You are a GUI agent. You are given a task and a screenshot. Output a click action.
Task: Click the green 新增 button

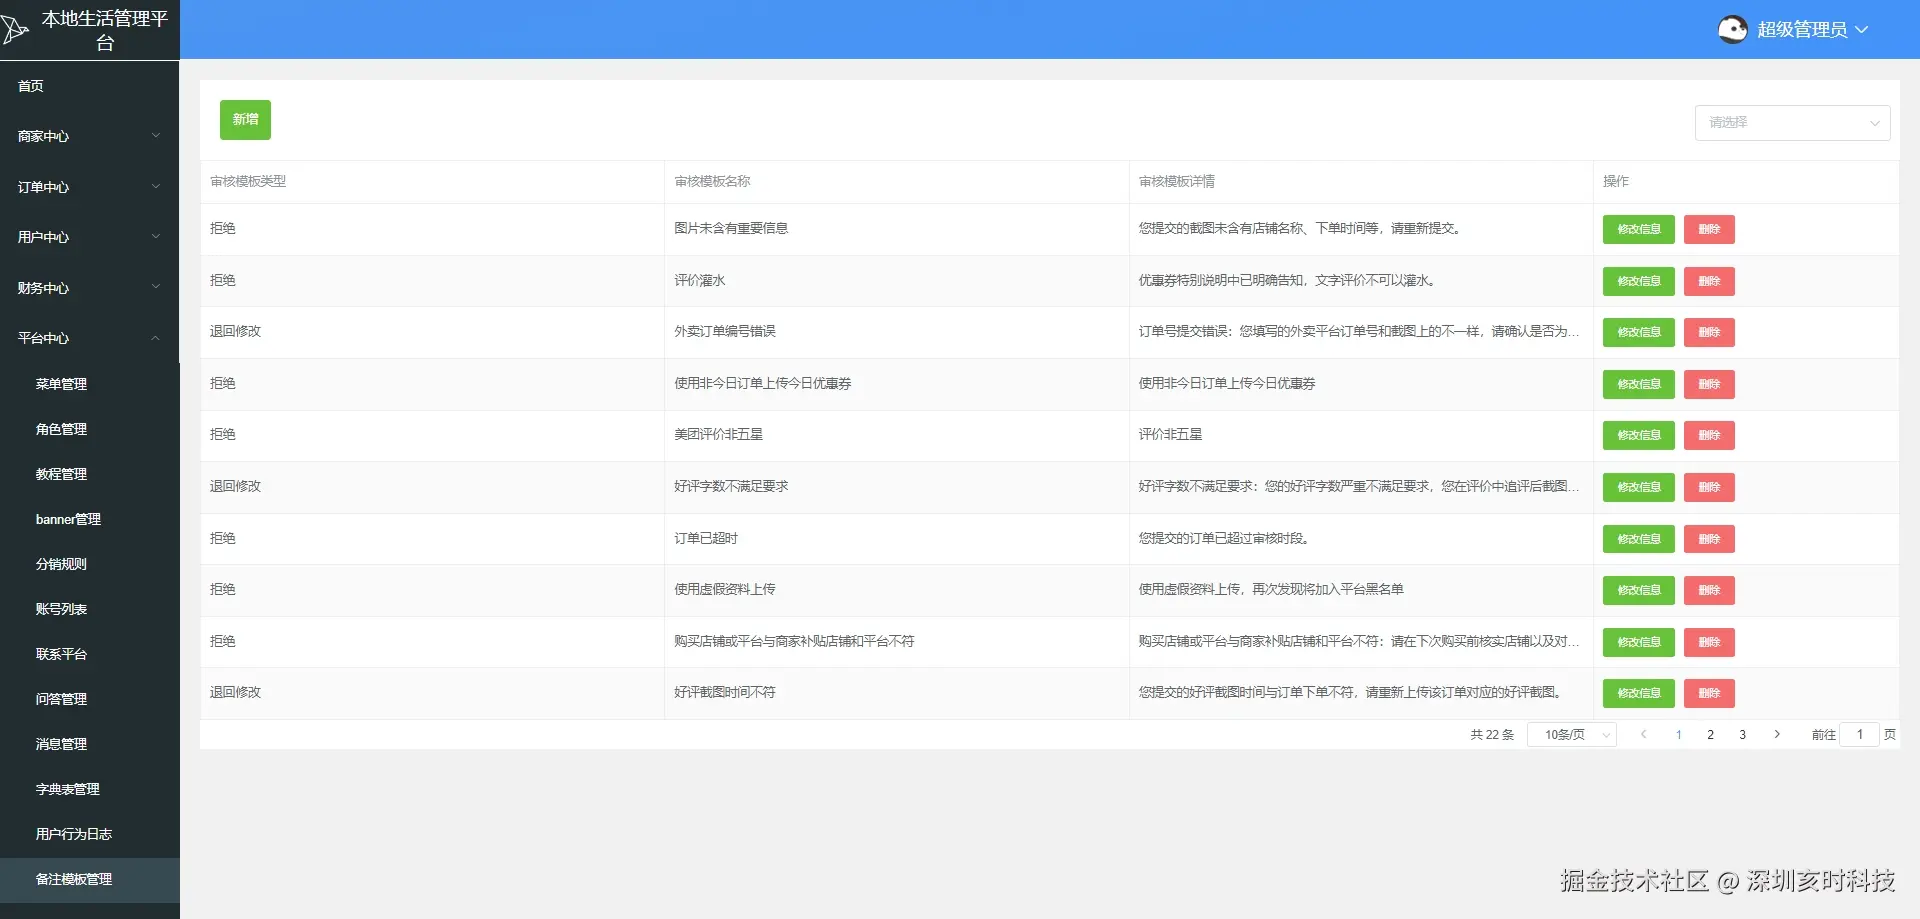(245, 120)
